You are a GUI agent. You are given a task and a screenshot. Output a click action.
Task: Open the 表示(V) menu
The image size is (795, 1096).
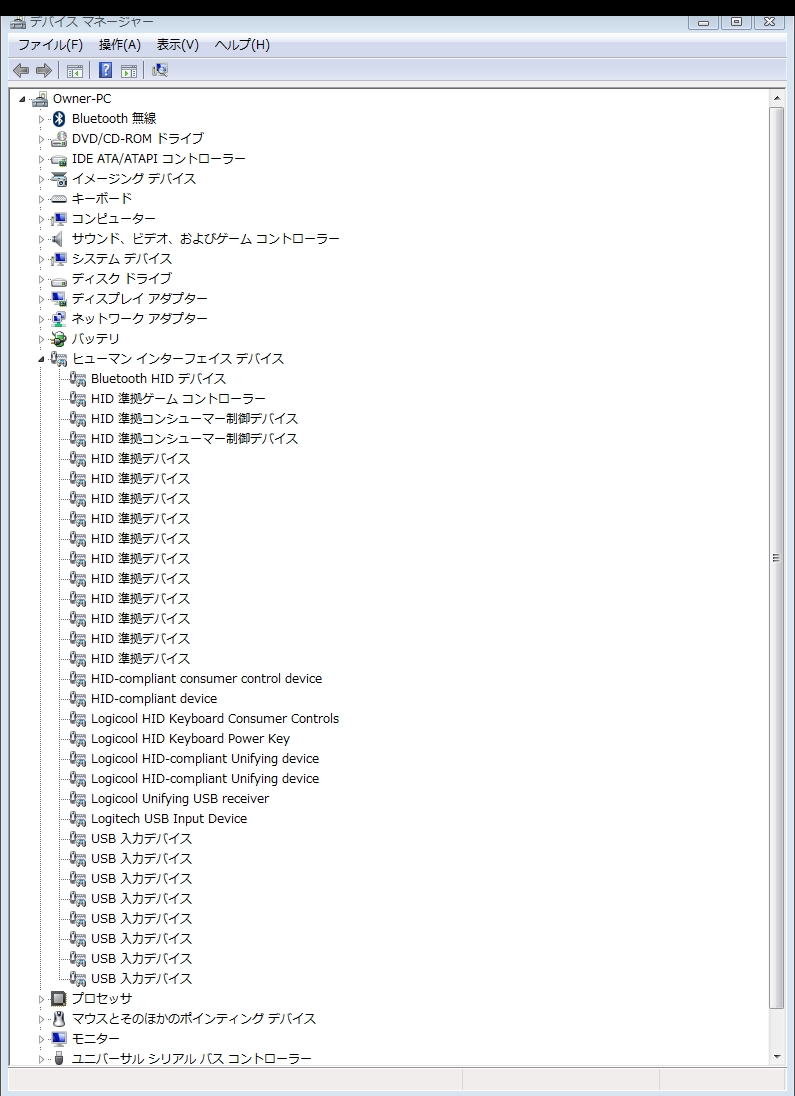[x=178, y=45]
